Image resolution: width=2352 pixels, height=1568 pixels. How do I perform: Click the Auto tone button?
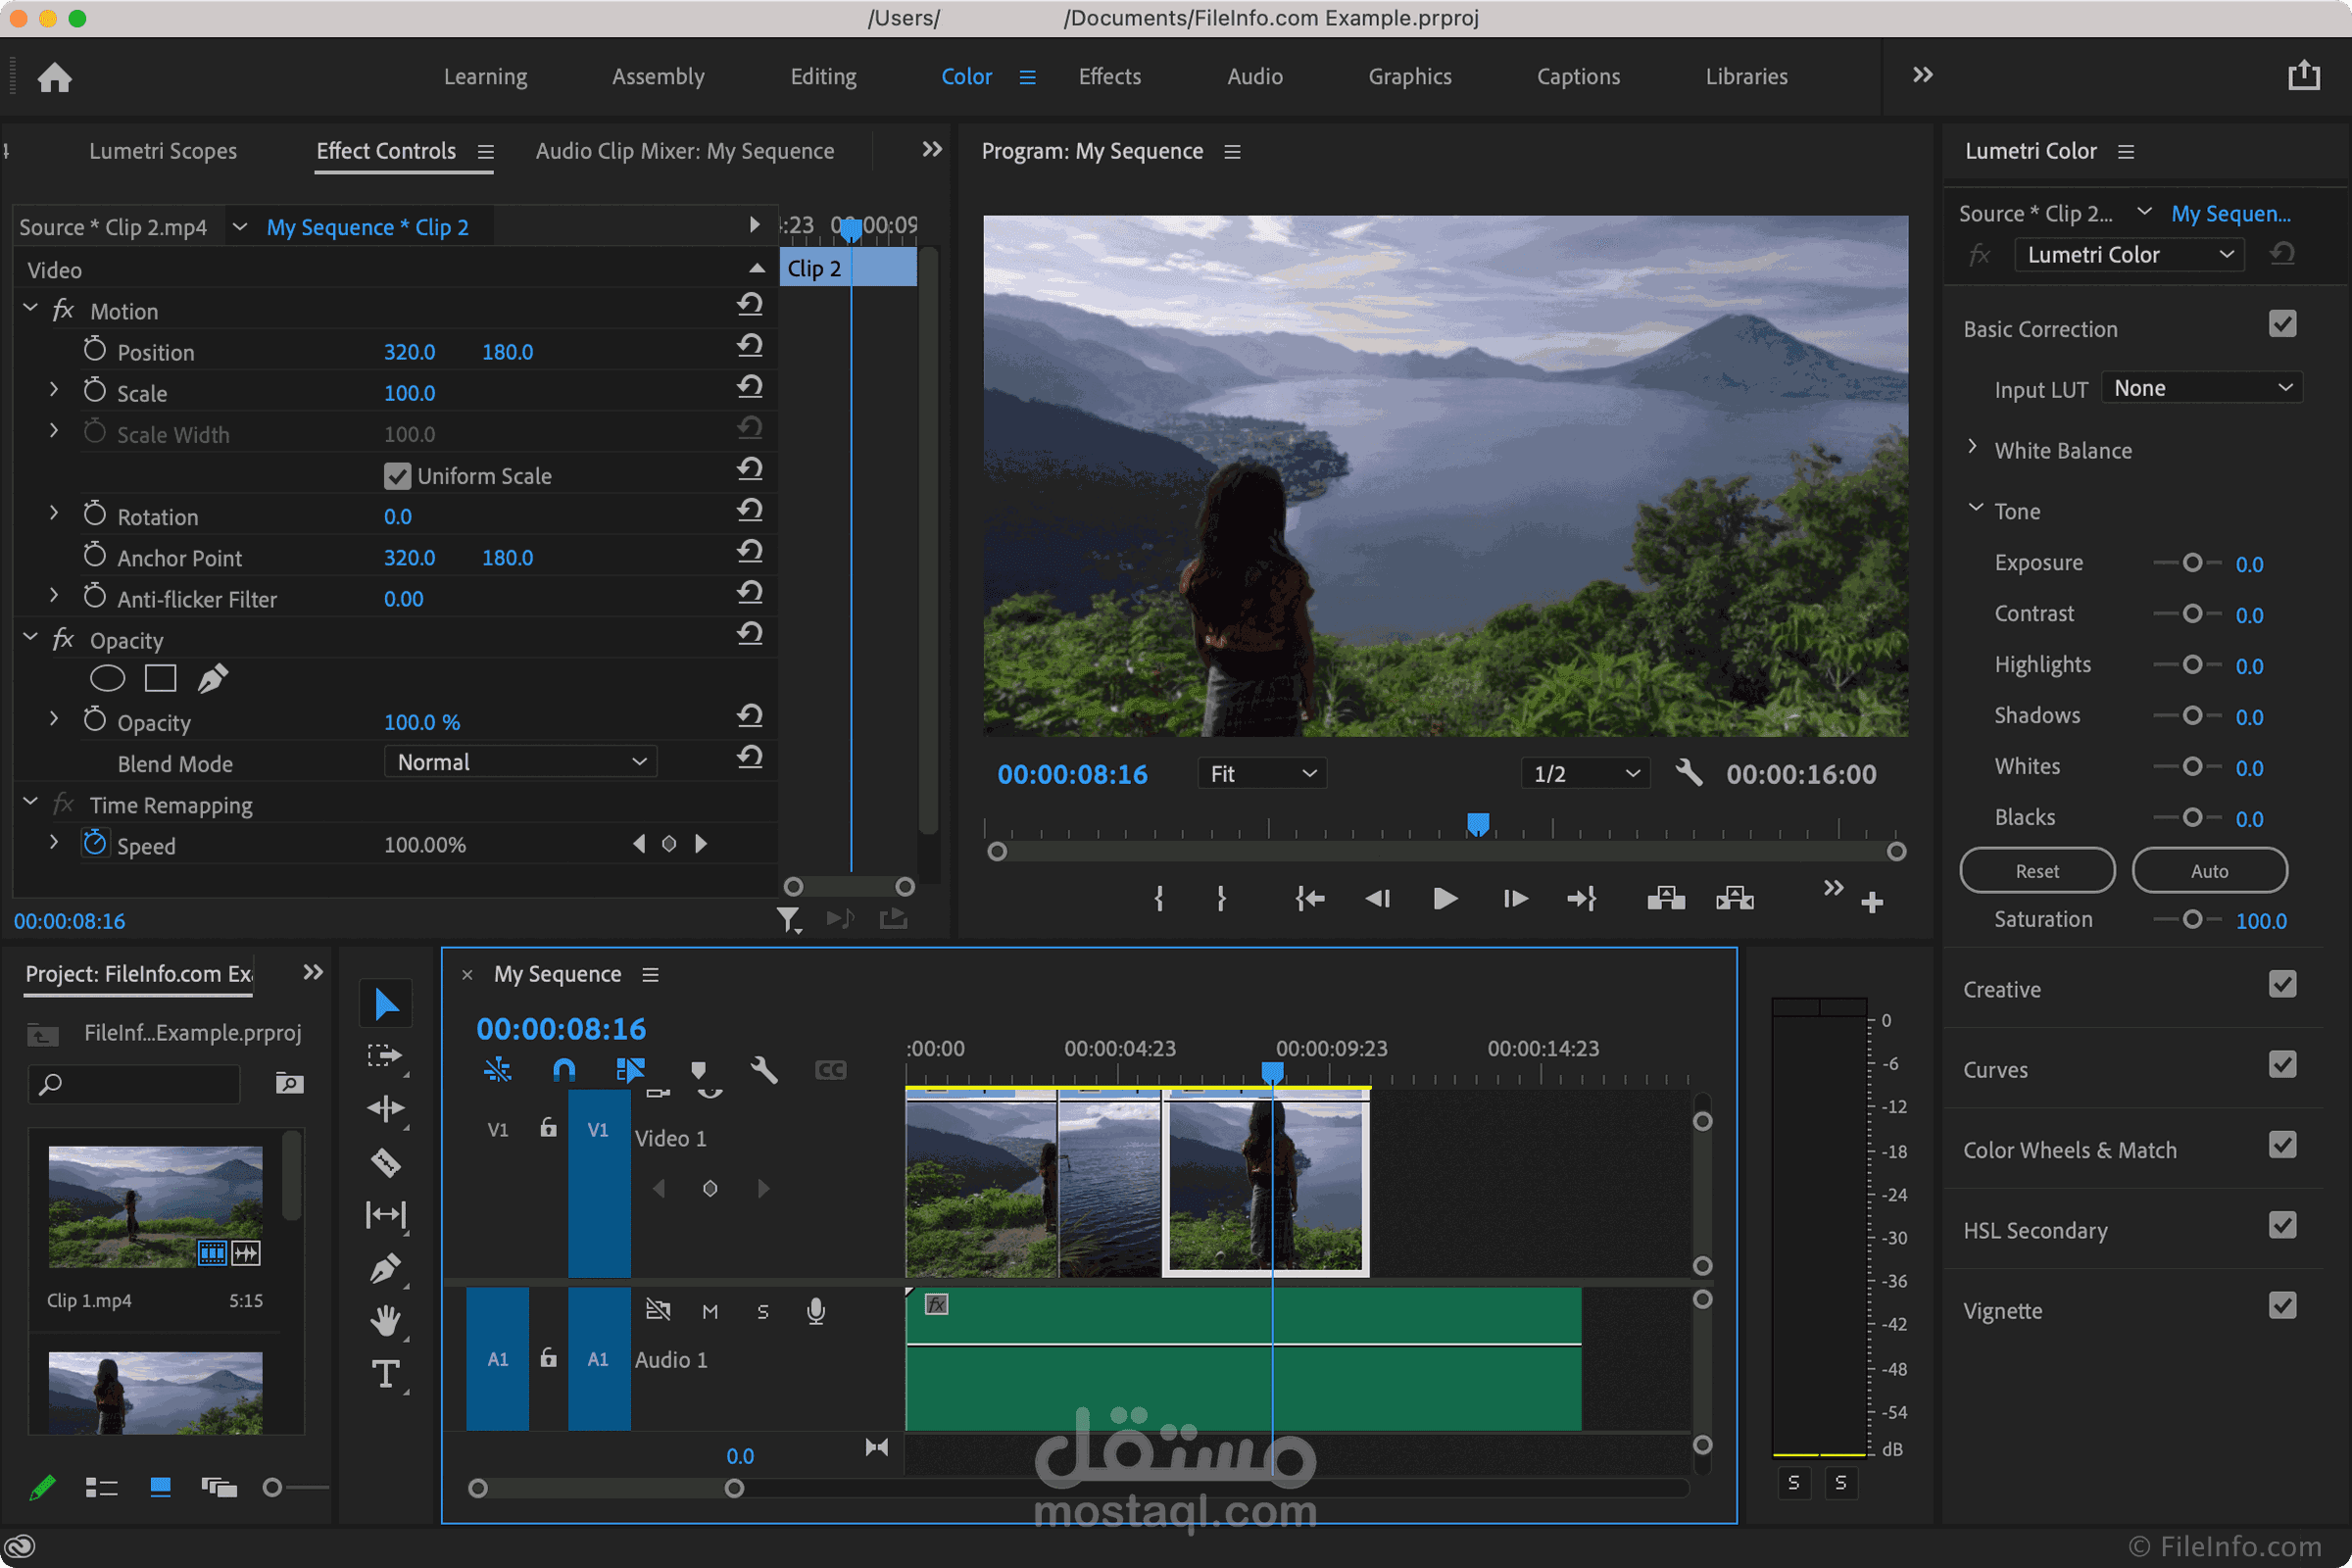tap(2208, 871)
